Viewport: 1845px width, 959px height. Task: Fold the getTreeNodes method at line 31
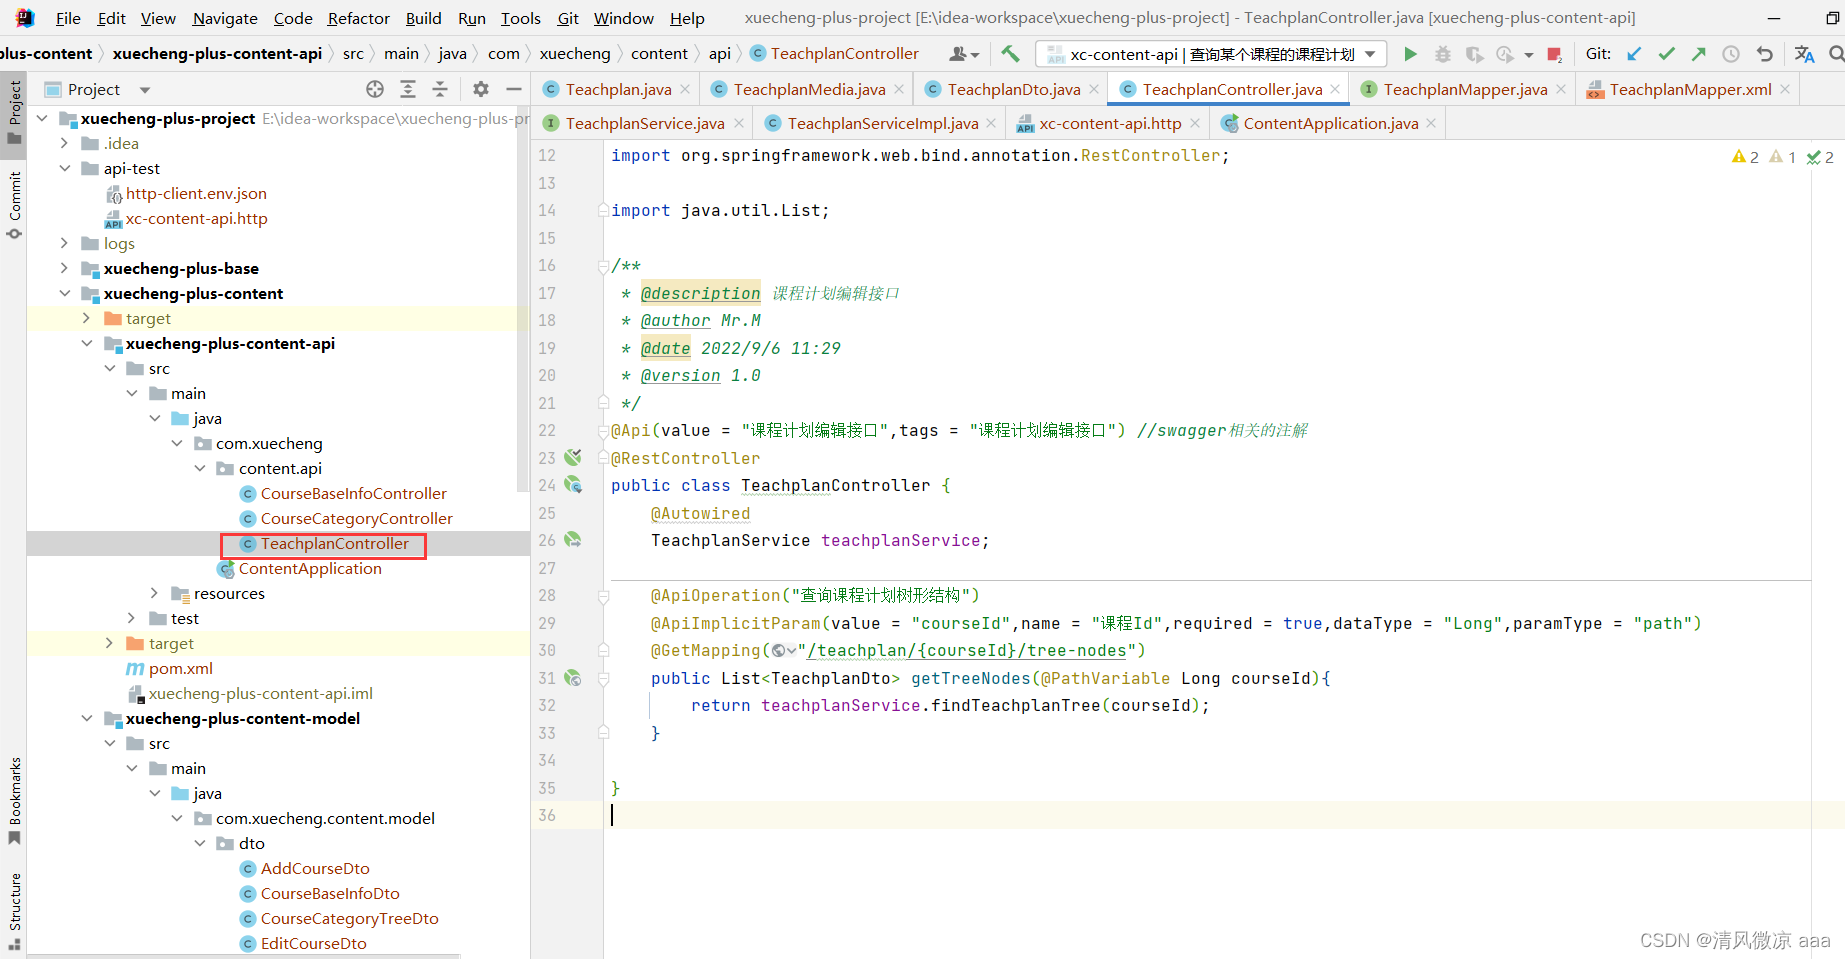pyautogui.click(x=603, y=678)
